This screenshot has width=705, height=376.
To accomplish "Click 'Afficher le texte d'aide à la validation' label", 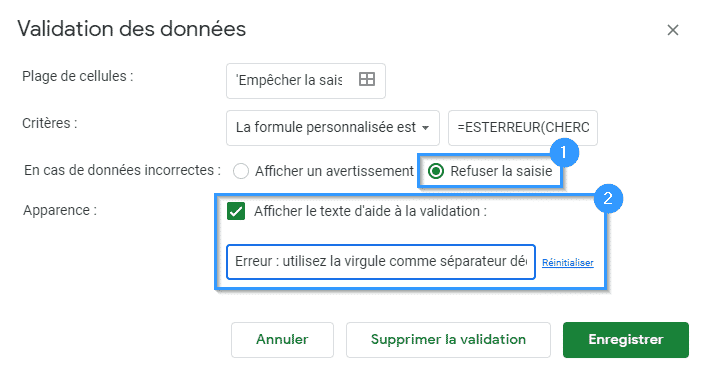I will (370, 211).
